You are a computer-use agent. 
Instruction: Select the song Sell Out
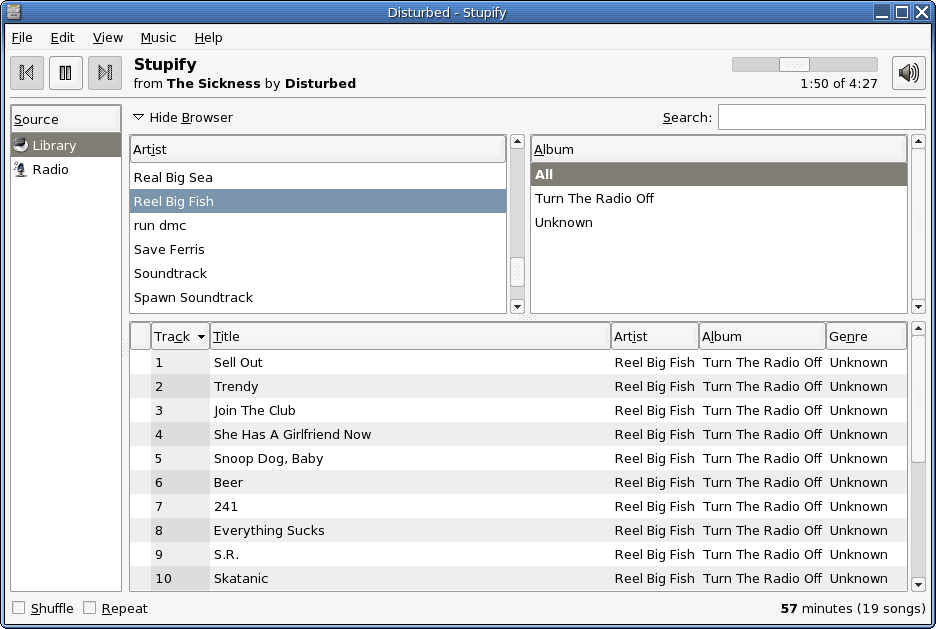pos(518,362)
